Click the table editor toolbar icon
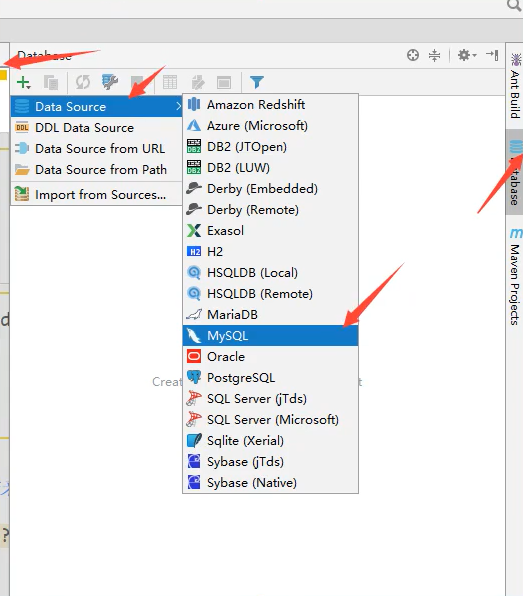Screen dimensions: 523x596 click(x=170, y=82)
